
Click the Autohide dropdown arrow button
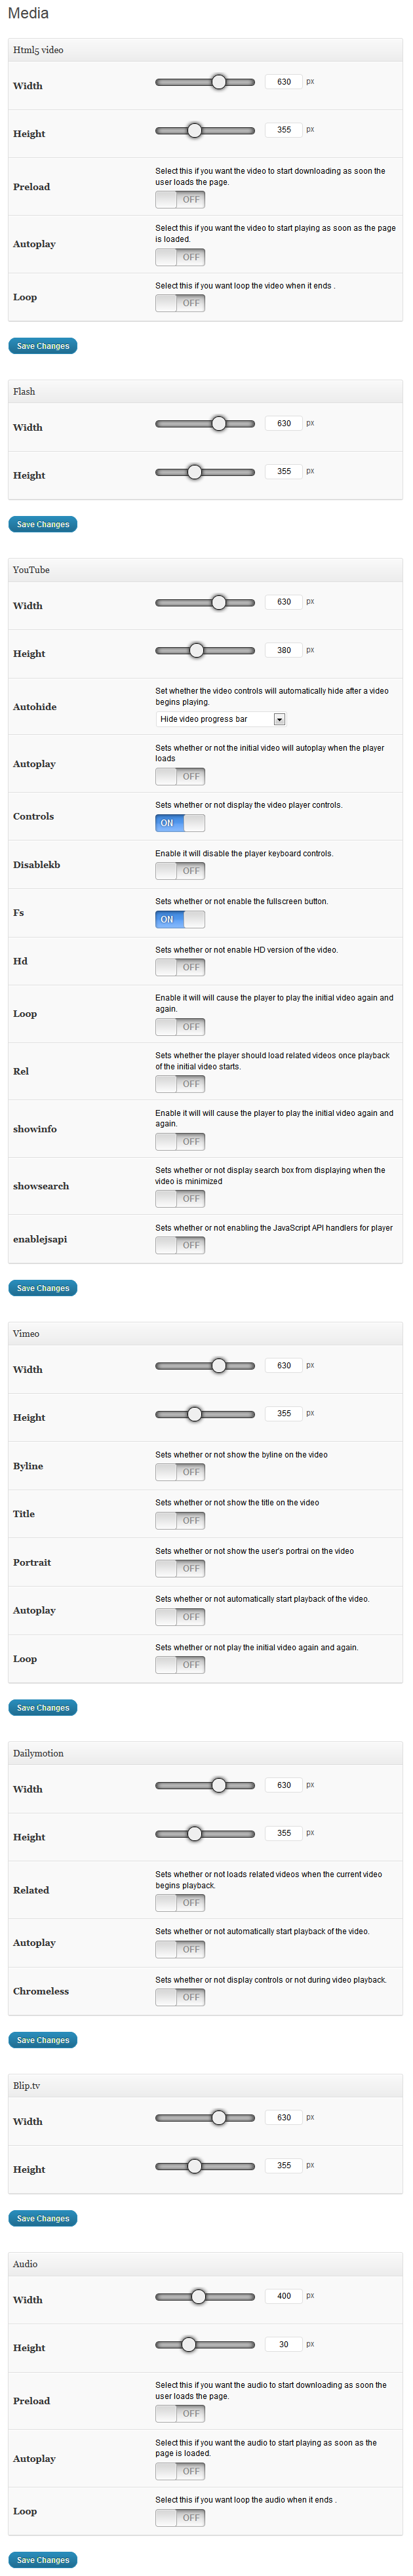click(279, 719)
